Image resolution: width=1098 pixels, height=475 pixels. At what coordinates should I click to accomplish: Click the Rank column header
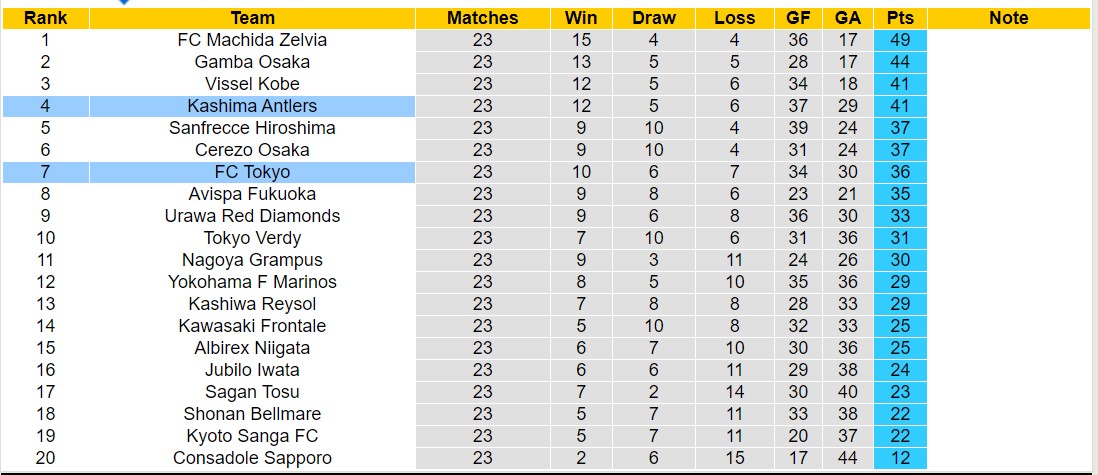click(45, 18)
